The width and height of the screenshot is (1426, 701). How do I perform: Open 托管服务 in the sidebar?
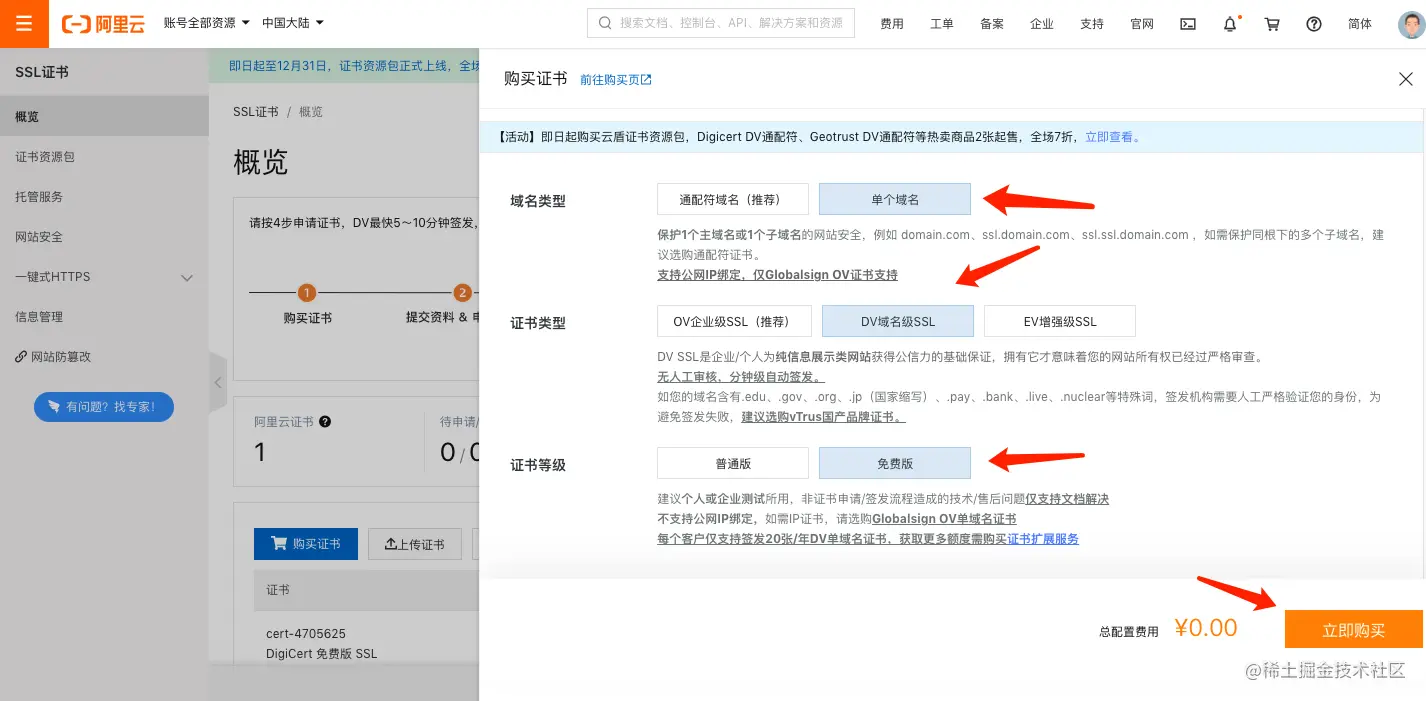point(104,197)
